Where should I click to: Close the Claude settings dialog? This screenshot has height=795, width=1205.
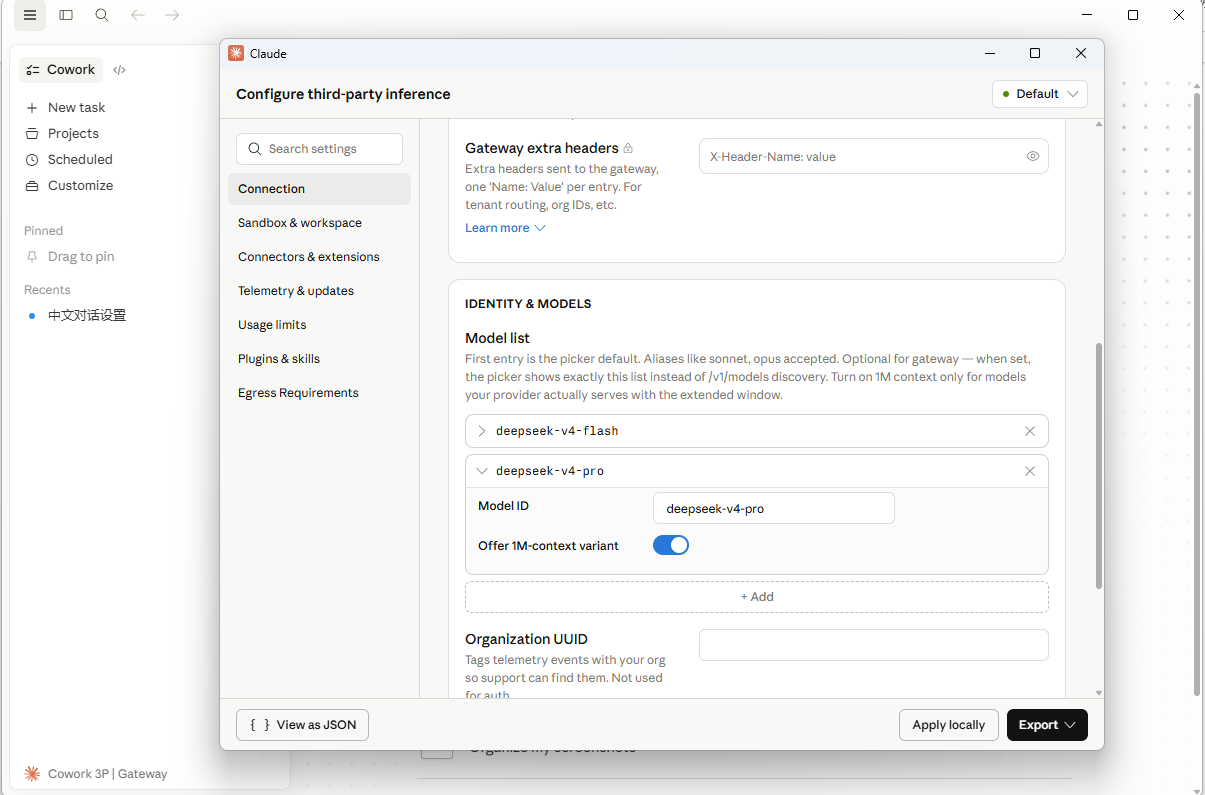click(x=1081, y=53)
